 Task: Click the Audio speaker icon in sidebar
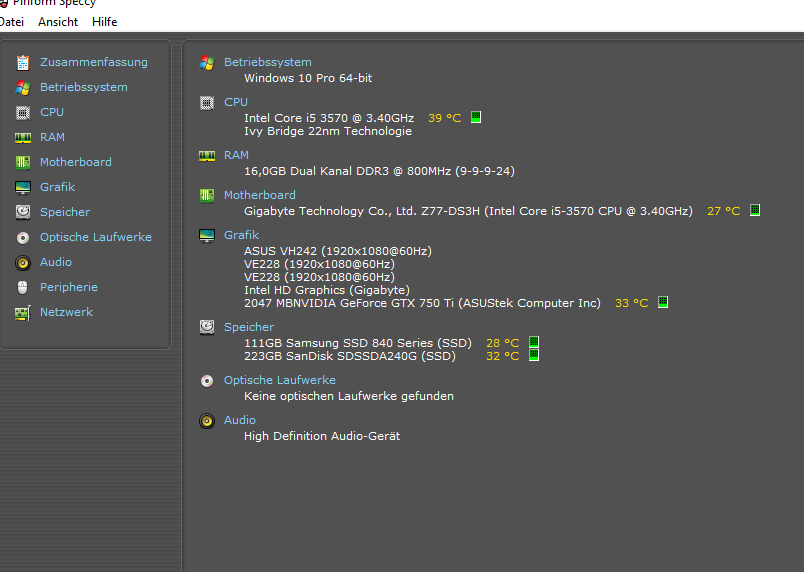(x=23, y=262)
